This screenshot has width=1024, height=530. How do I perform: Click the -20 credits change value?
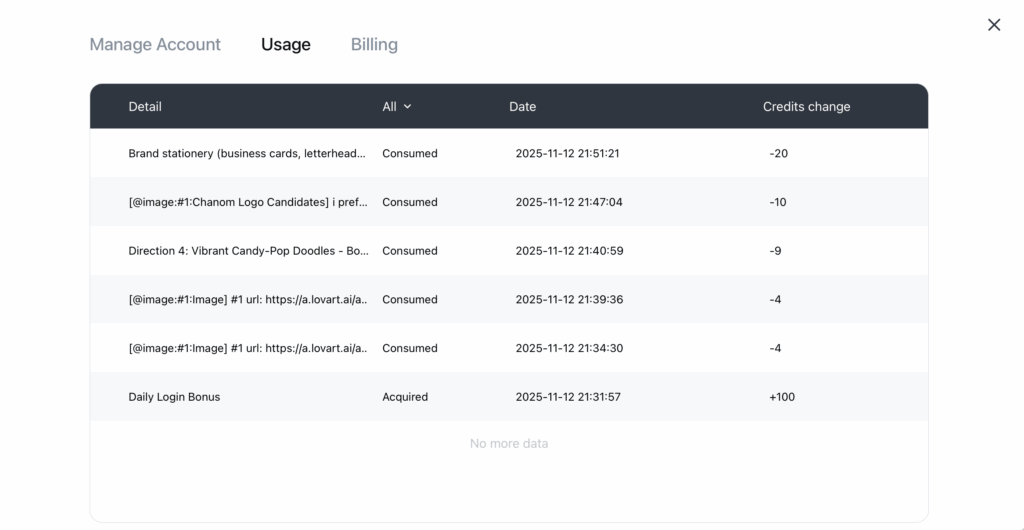778,153
